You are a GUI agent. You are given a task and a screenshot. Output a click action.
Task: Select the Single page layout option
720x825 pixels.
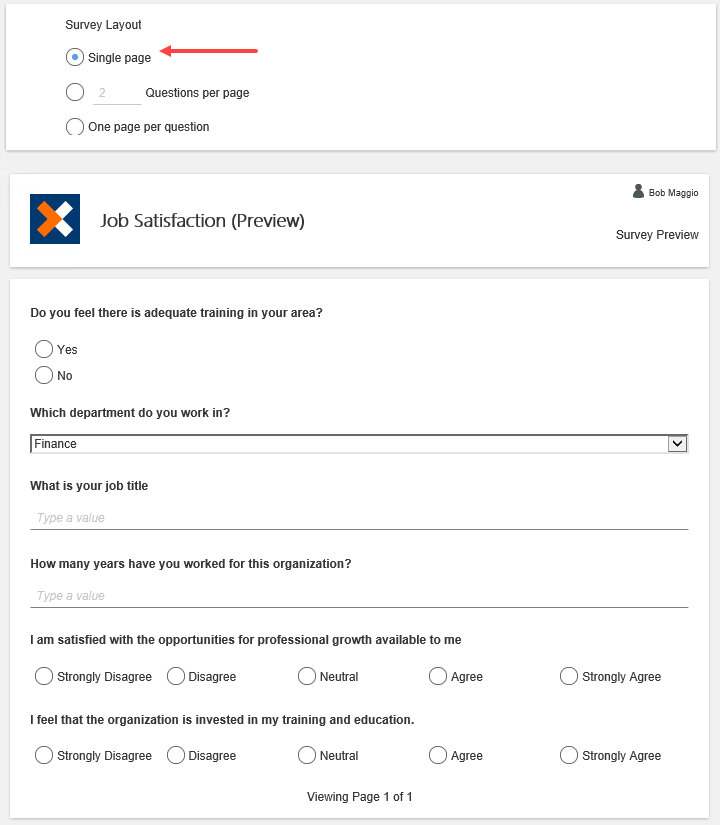click(x=74, y=57)
